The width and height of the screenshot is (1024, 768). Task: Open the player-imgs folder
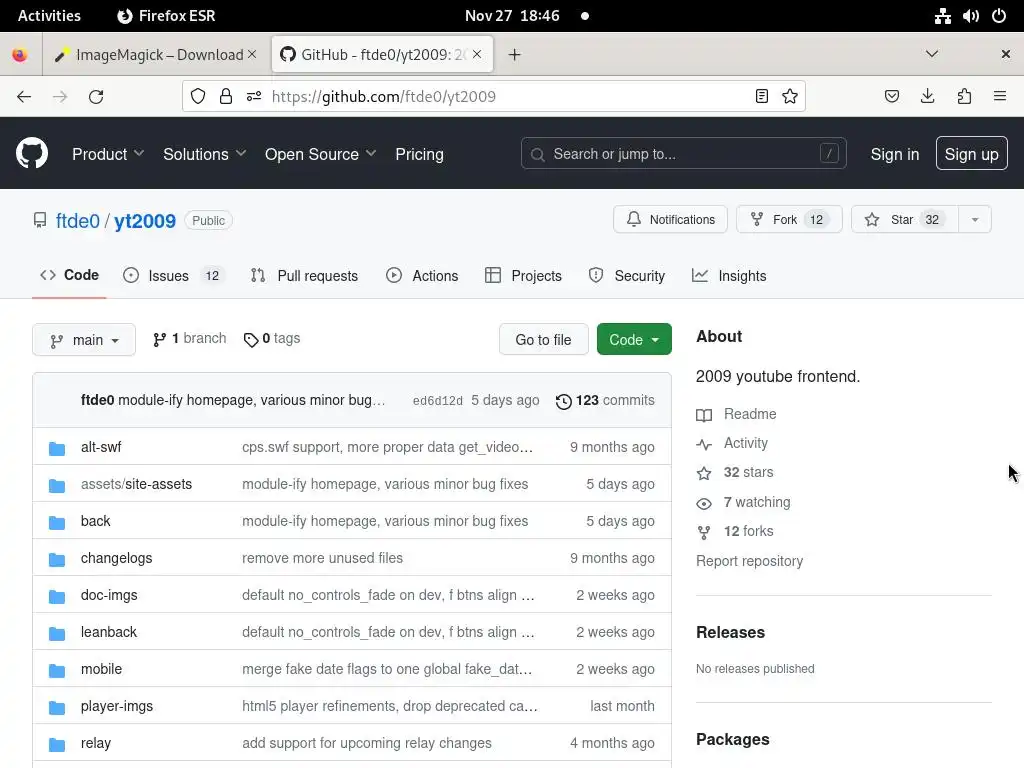(x=117, y=706)
